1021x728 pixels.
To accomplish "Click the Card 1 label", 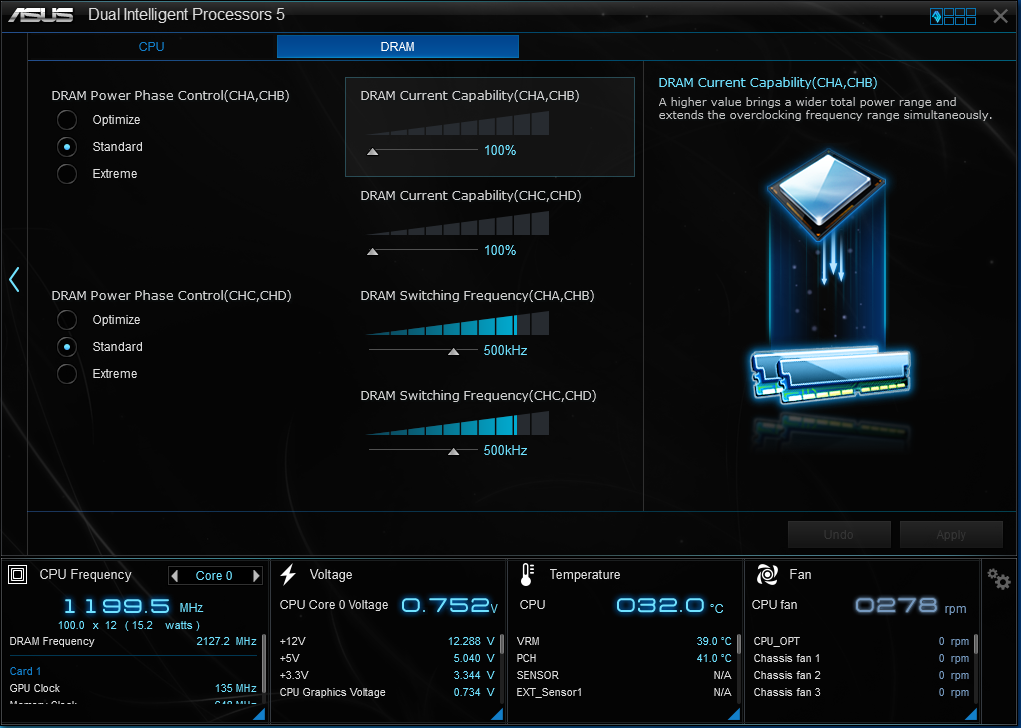I will point(25,671).
